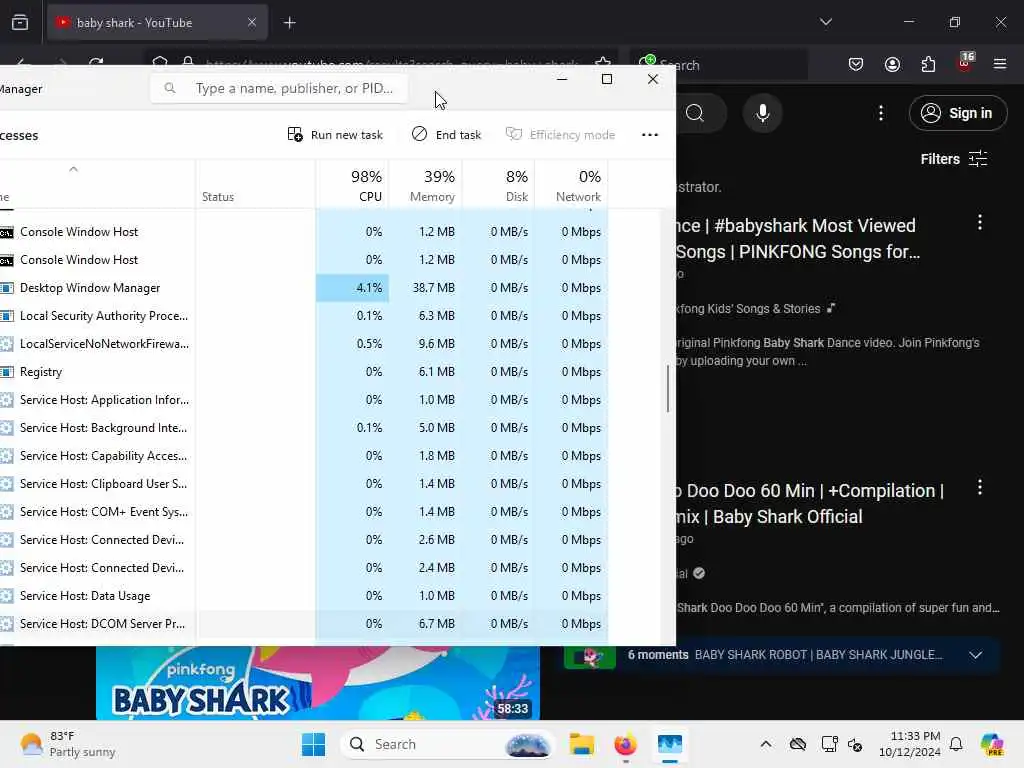Open options menu for Doo Doo 60 Min video

click(980, 487)
